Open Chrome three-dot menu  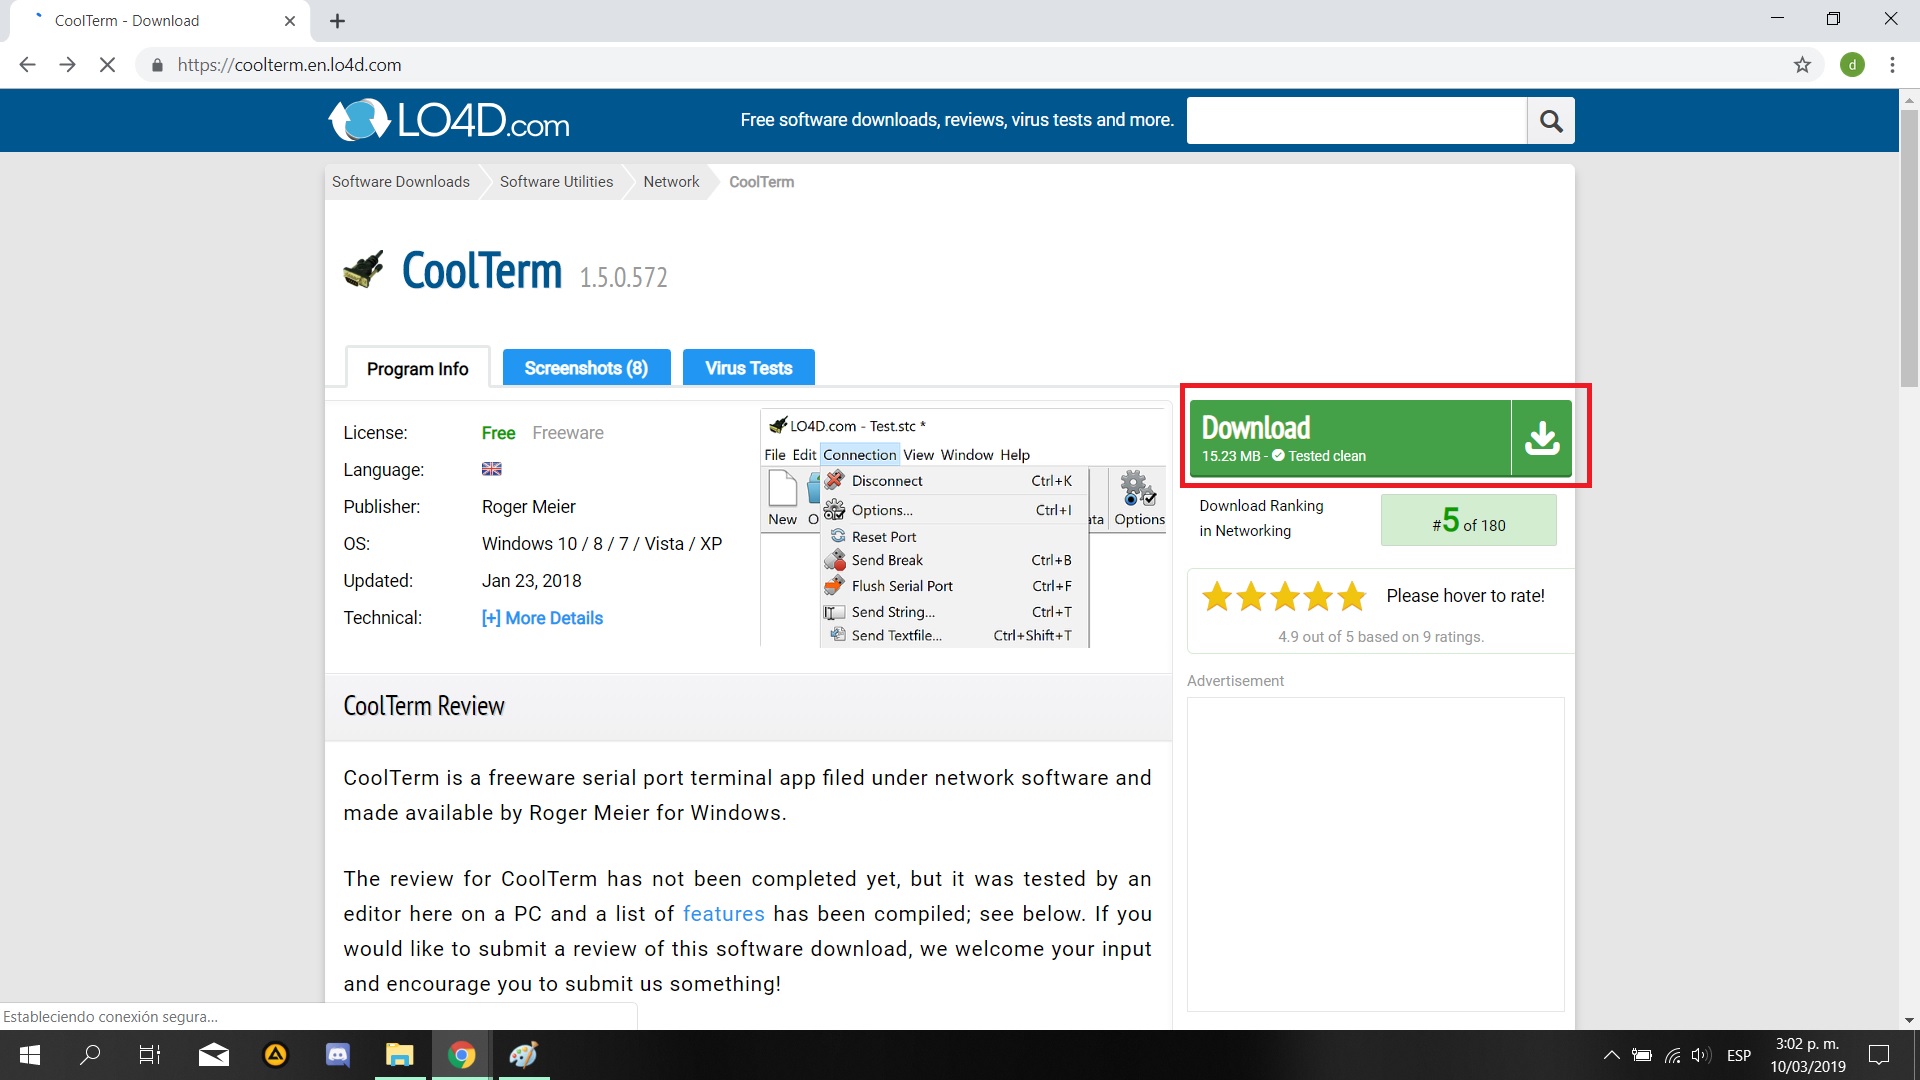[x=1892, y=65]
